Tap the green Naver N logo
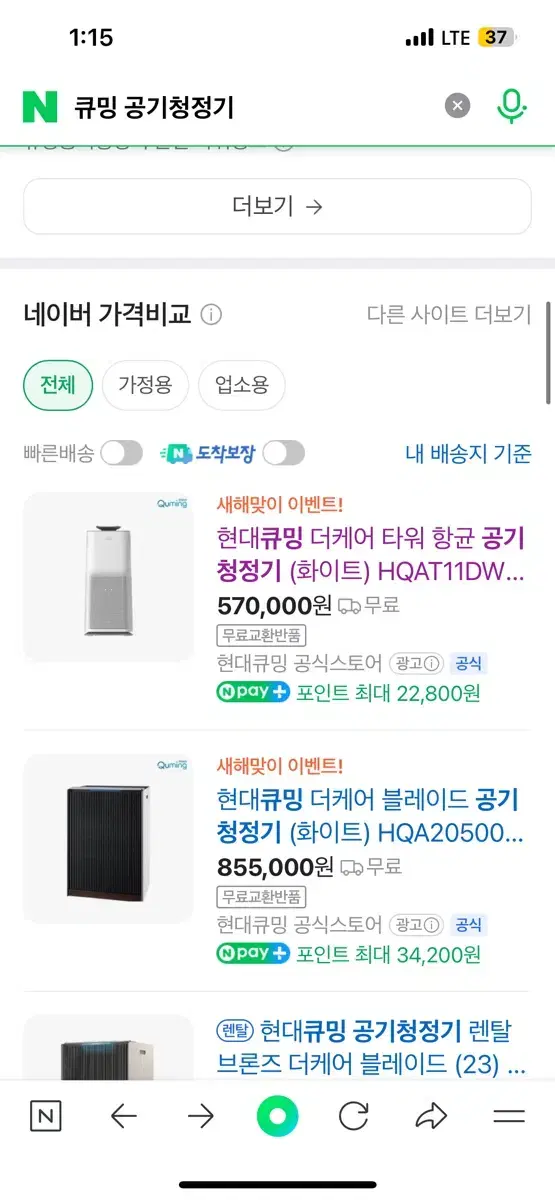The height and width of the screenshot is (1200, 555). (40, 106)
